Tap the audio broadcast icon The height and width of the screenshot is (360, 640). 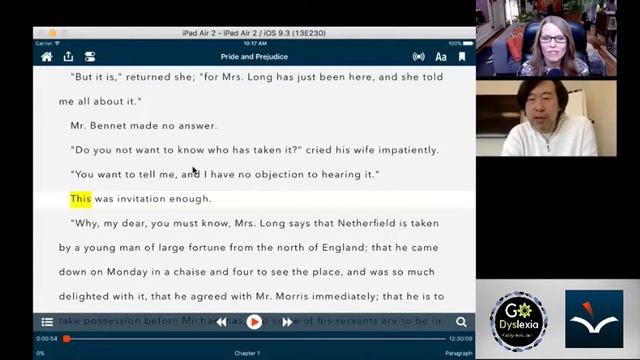click(x=418, y=57)
